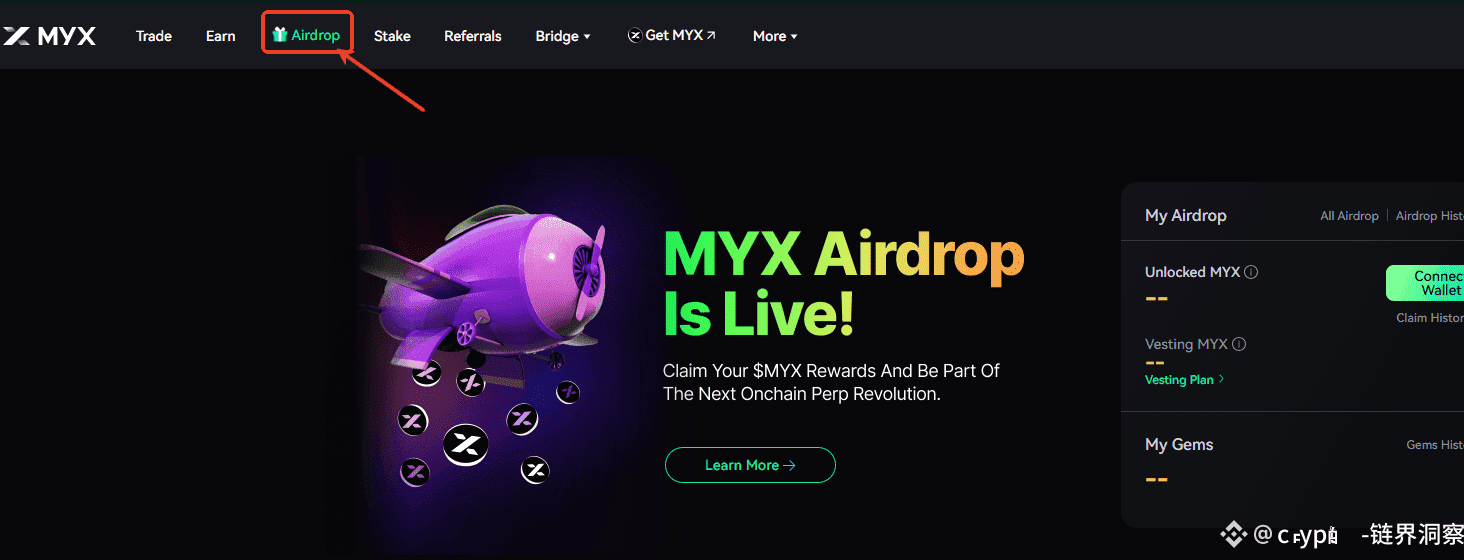The height and width of the screenshot is (560, 1464).
Task: Click the MYX coin icon before Get MYX
Action: tap(634, 35)
